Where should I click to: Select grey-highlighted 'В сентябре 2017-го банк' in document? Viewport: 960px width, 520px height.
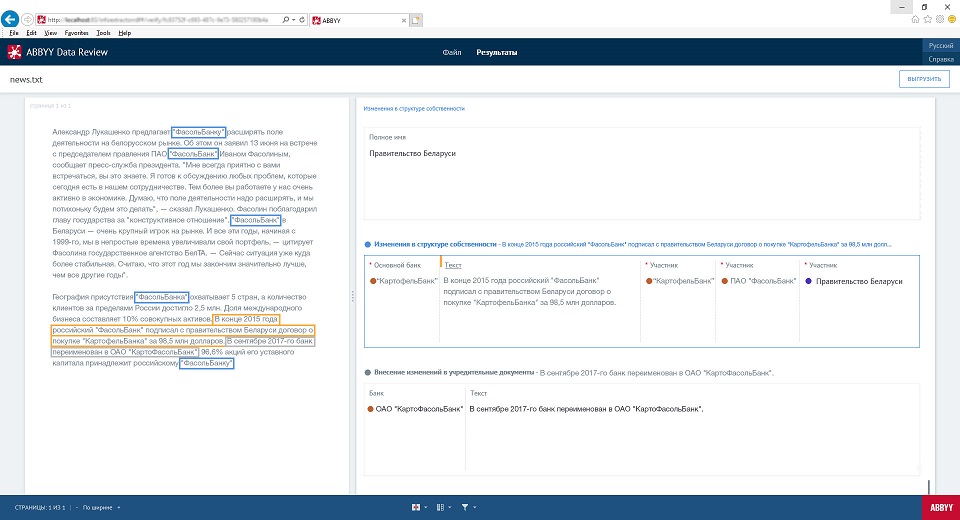coord(270,341)
